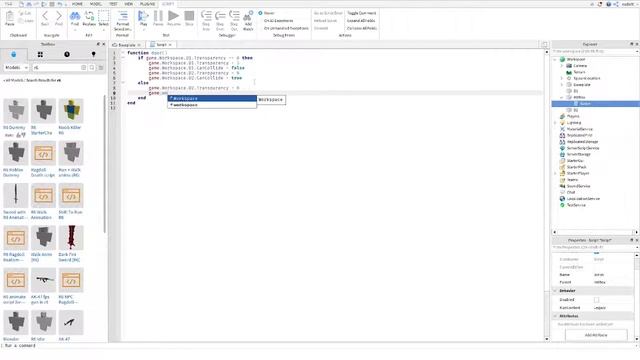This screenshot has width=640, height=360.
Task: Select the Never break option
Action: [x=267, y=13]
